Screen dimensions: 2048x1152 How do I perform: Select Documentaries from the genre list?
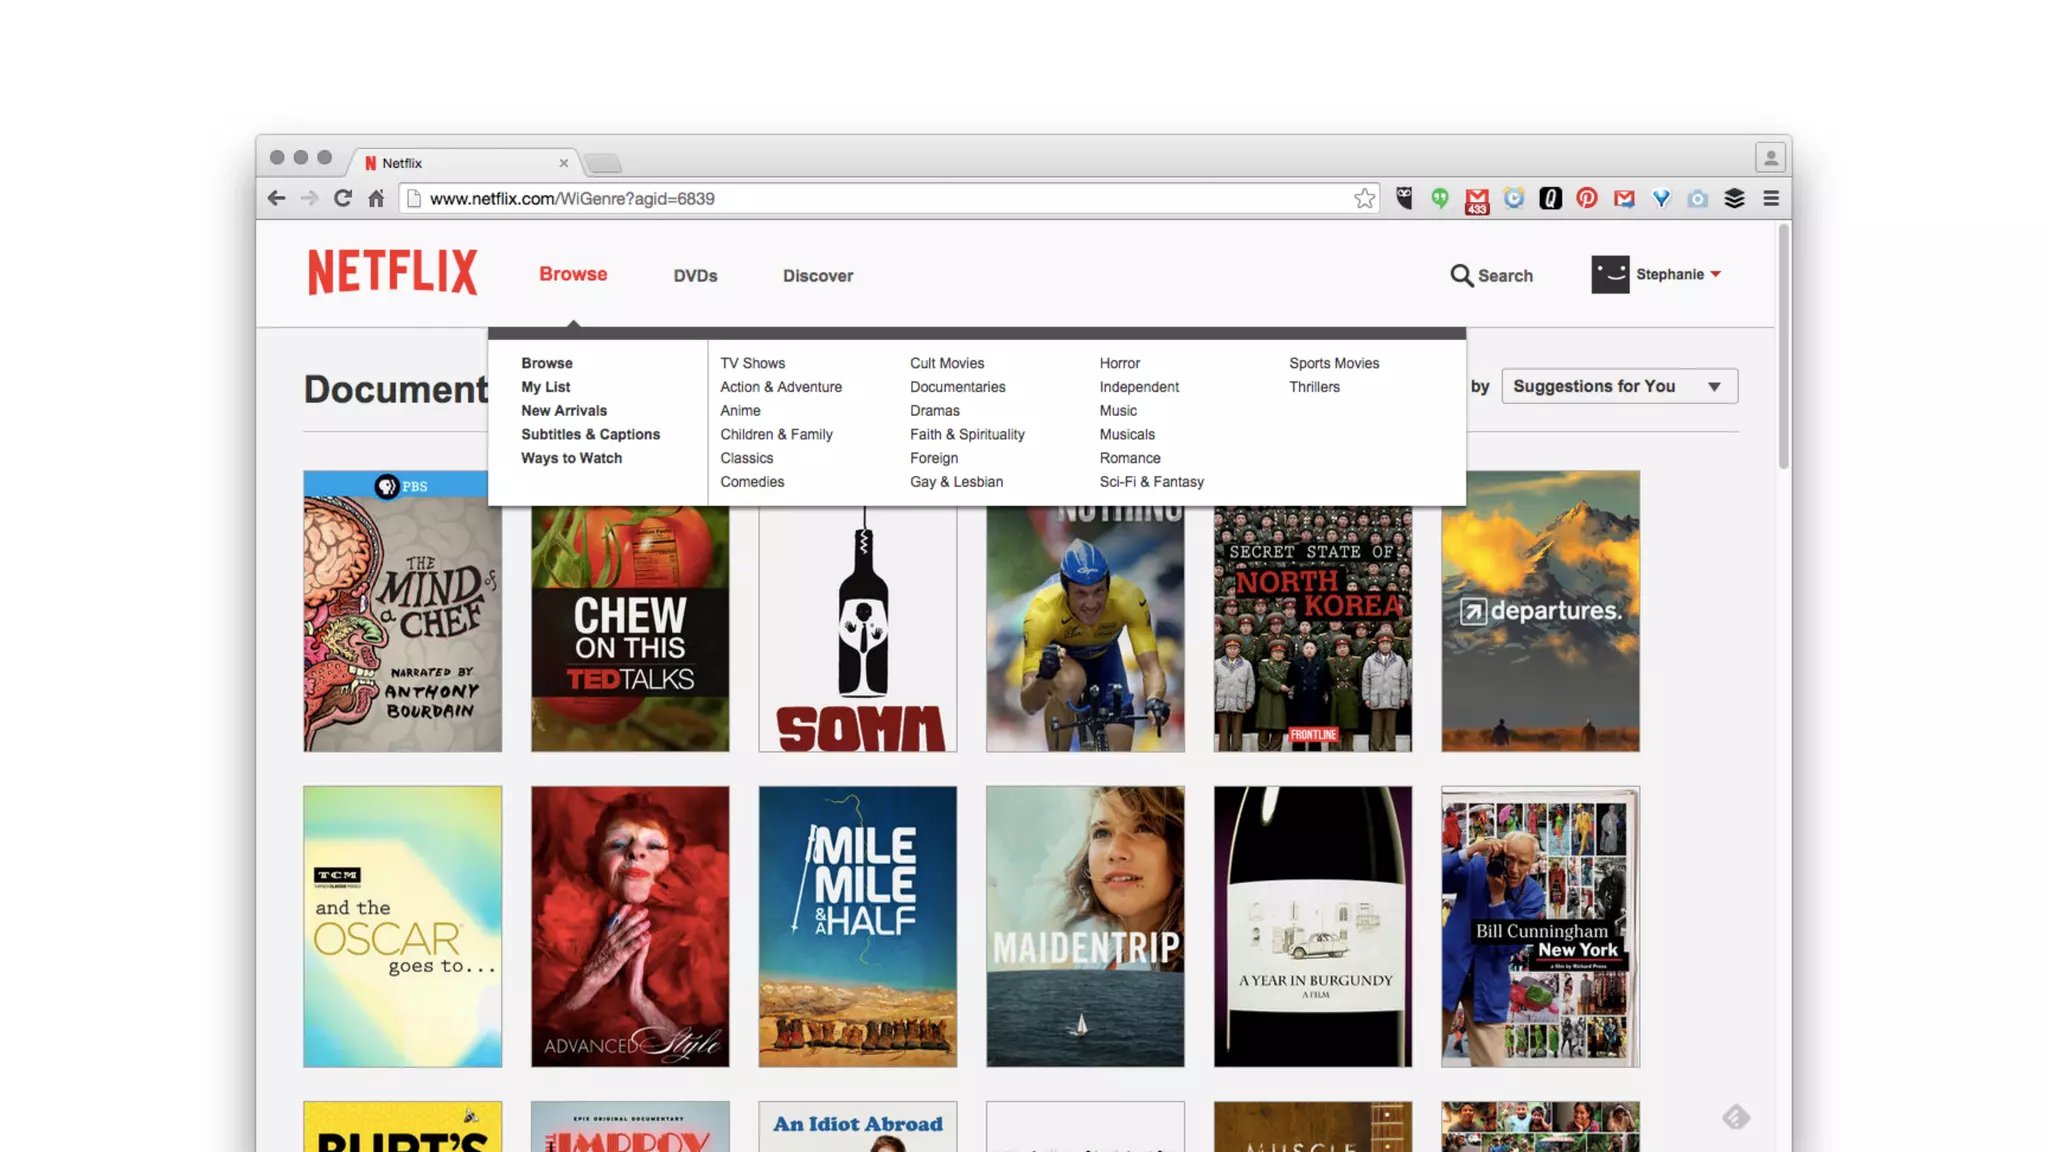(957, 387)
